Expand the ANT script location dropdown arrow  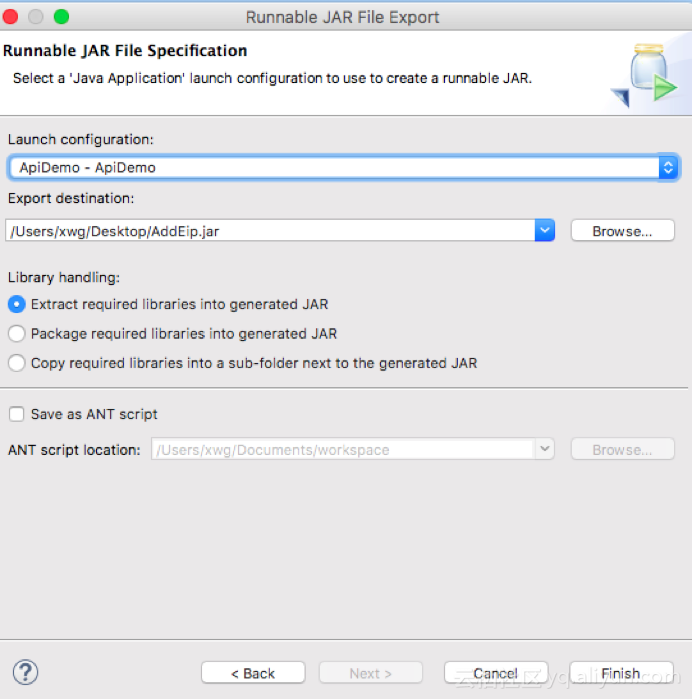tap(544, 449)
